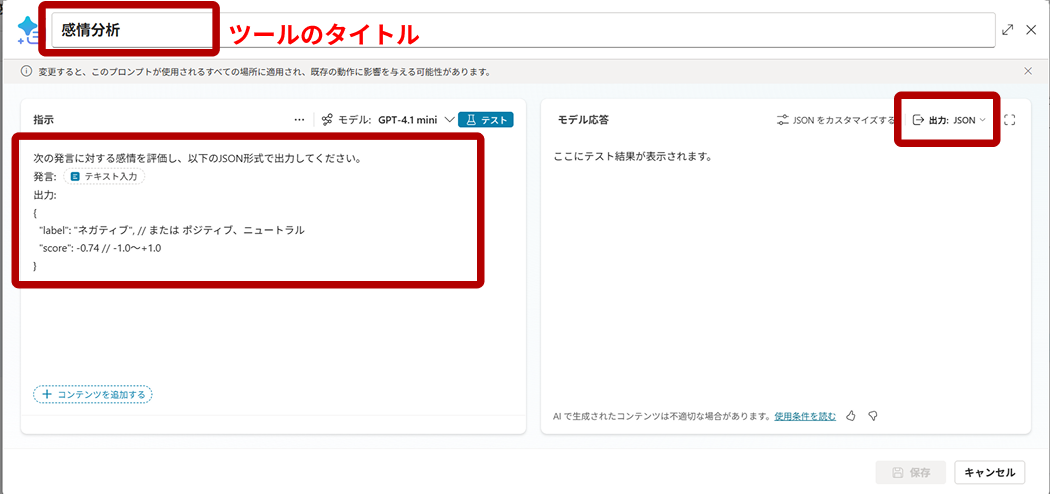The image size is (1050, 494).
Task: Click the model icon next to モデル
Action: 327,120
